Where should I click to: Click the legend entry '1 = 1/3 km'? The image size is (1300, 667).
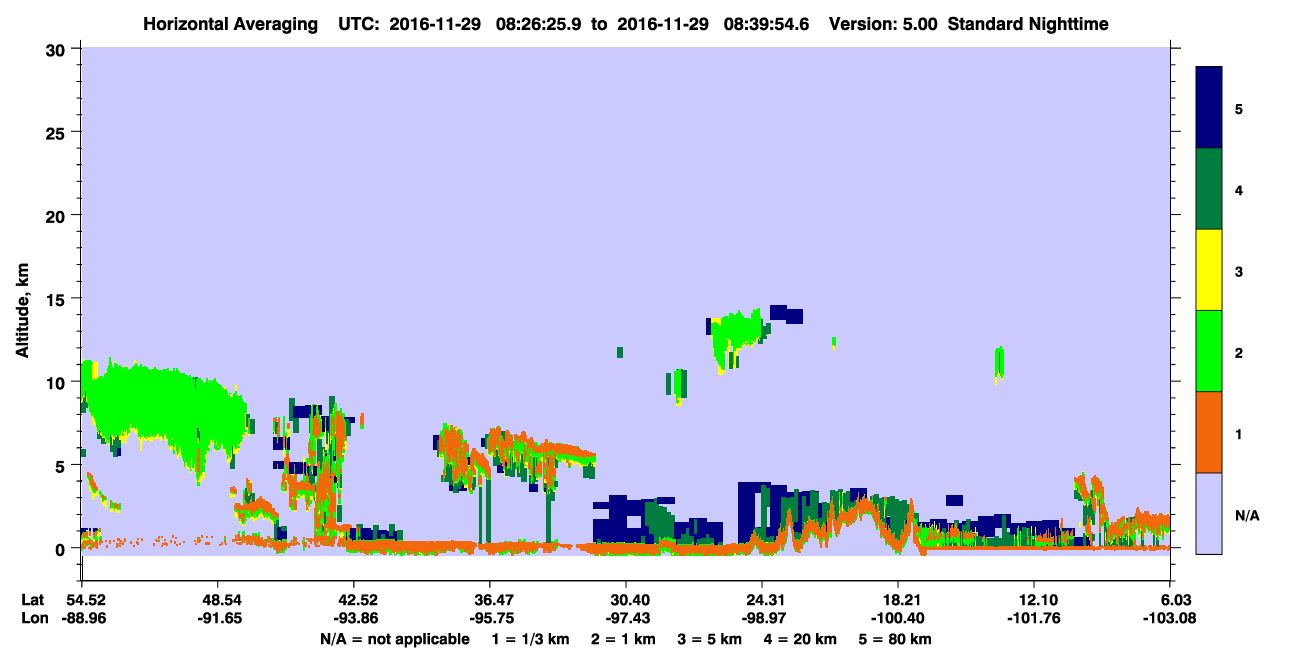[x=529, y=639]
